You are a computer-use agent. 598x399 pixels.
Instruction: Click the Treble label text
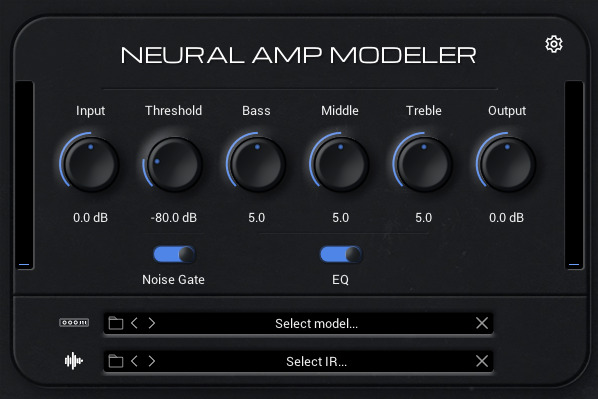click(x=424, y=111)
